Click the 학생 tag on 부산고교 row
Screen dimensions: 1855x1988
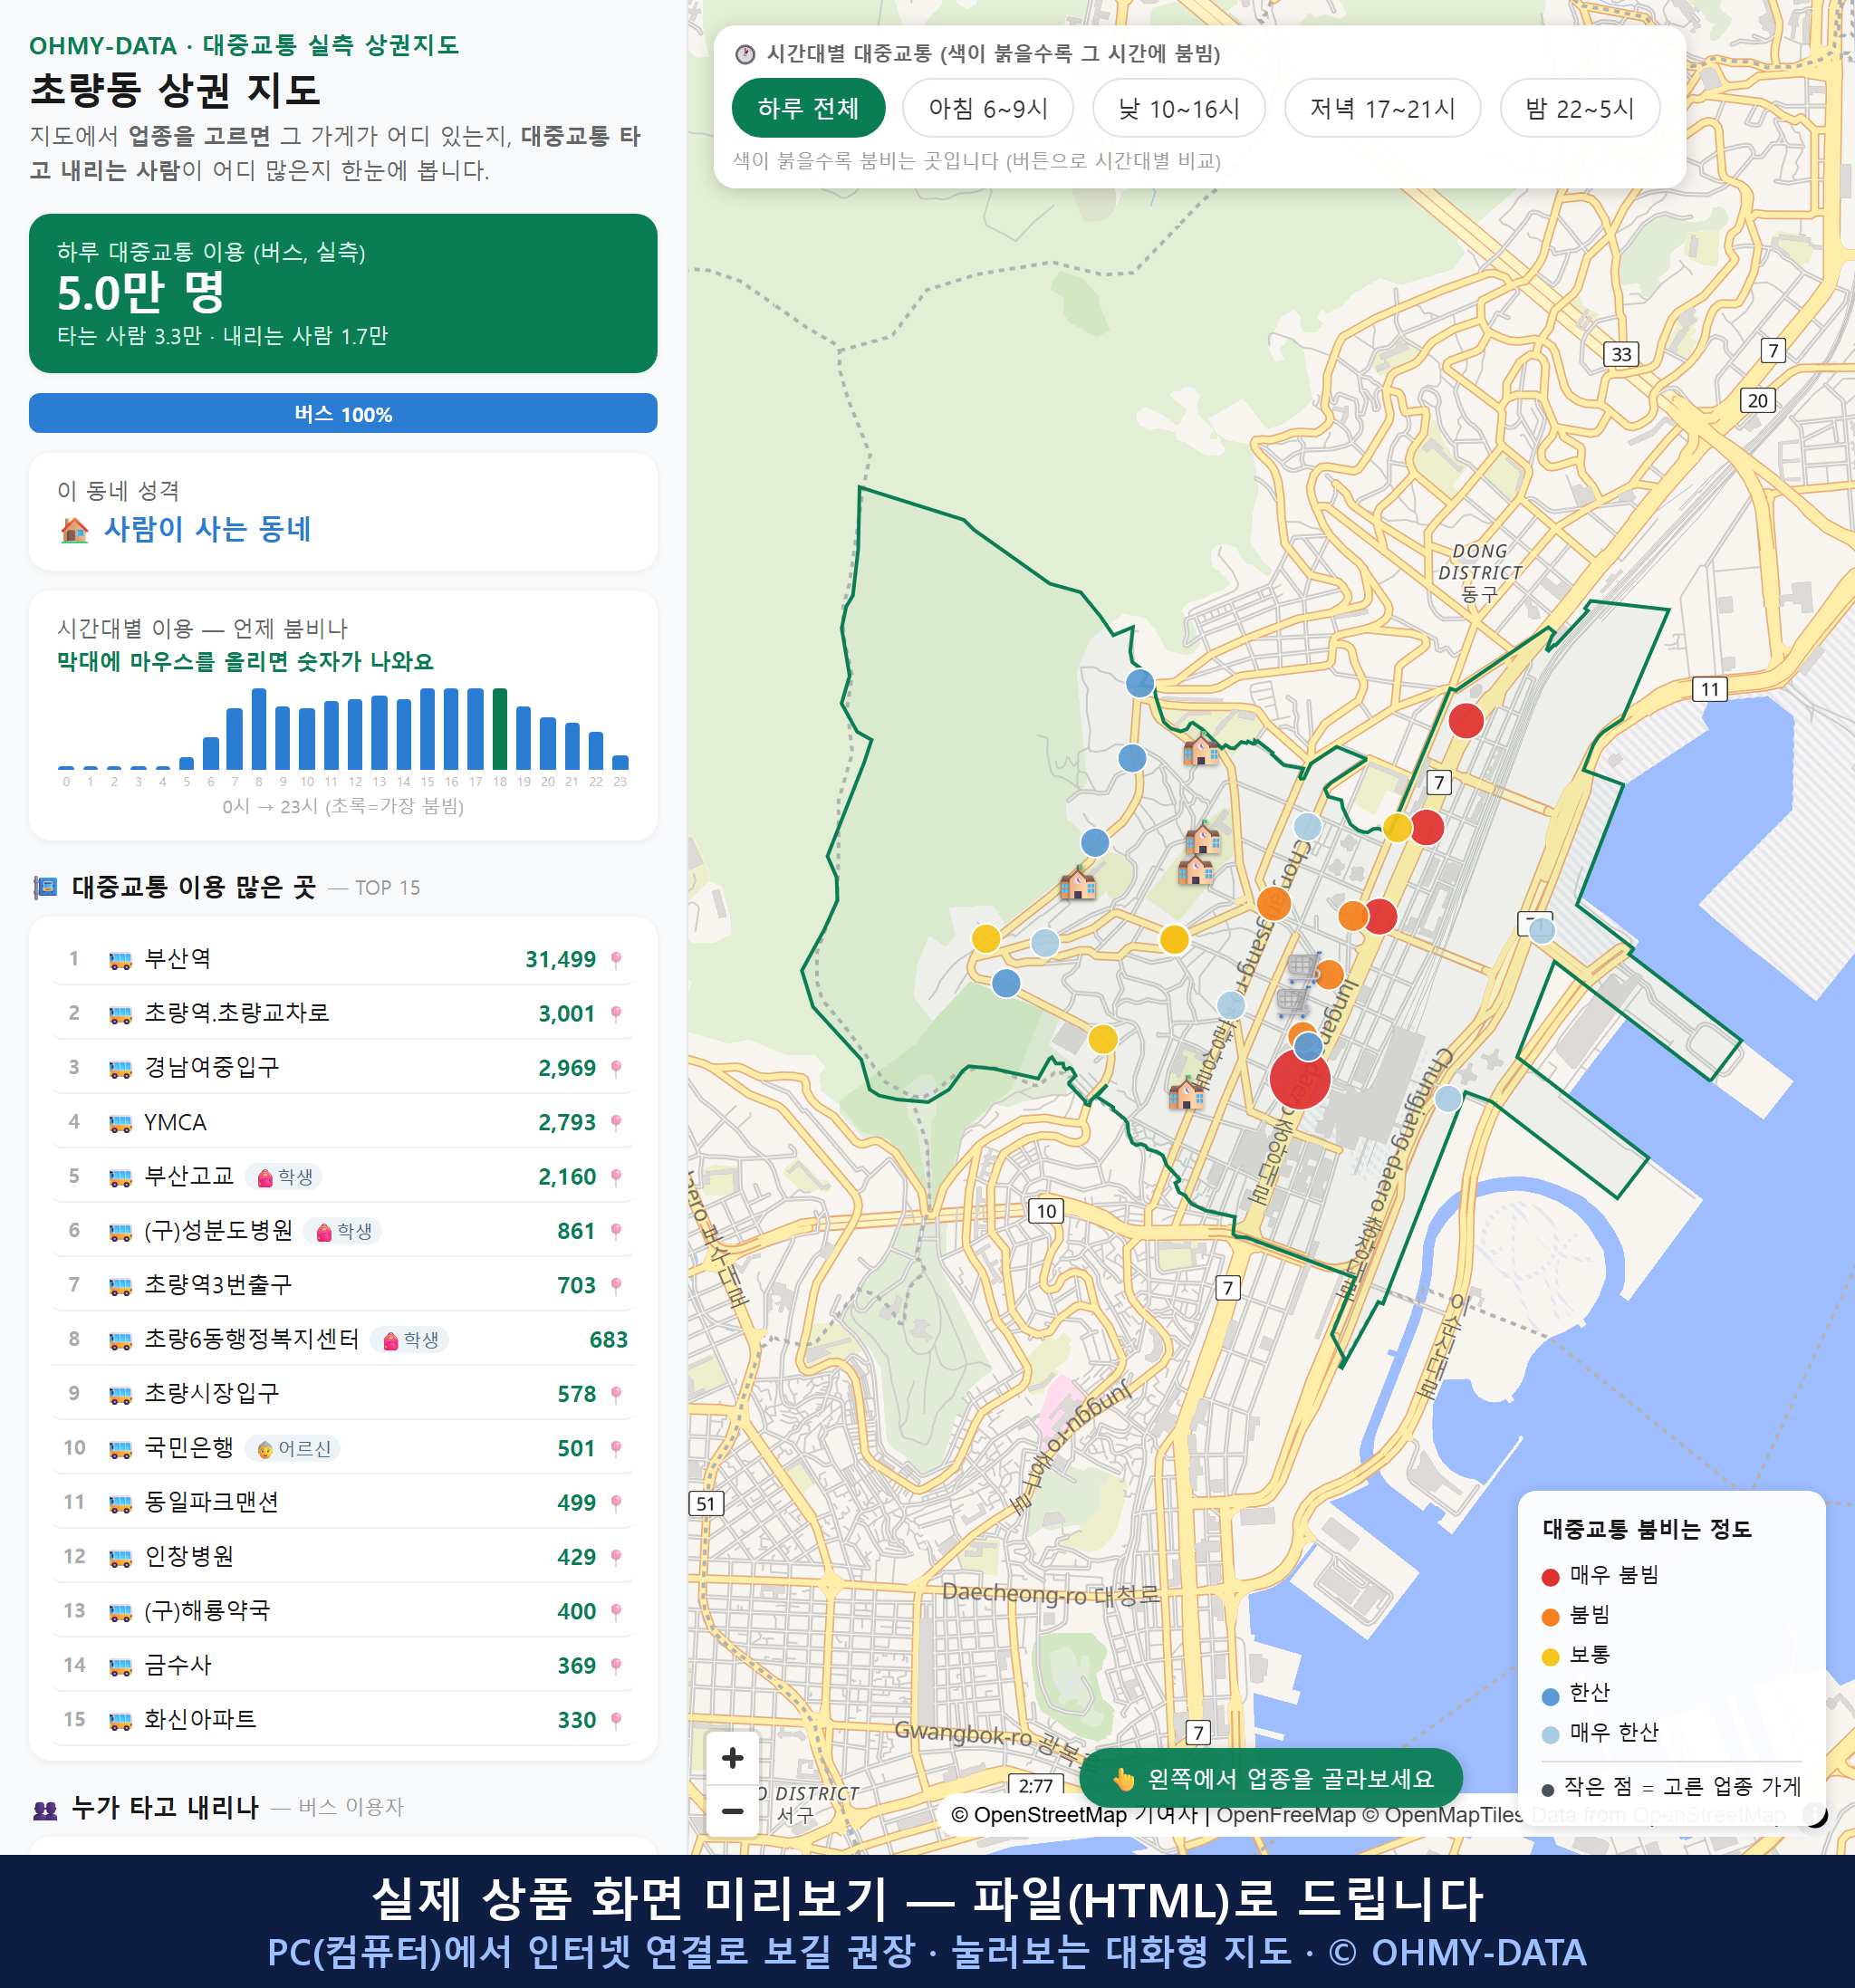285,1177
